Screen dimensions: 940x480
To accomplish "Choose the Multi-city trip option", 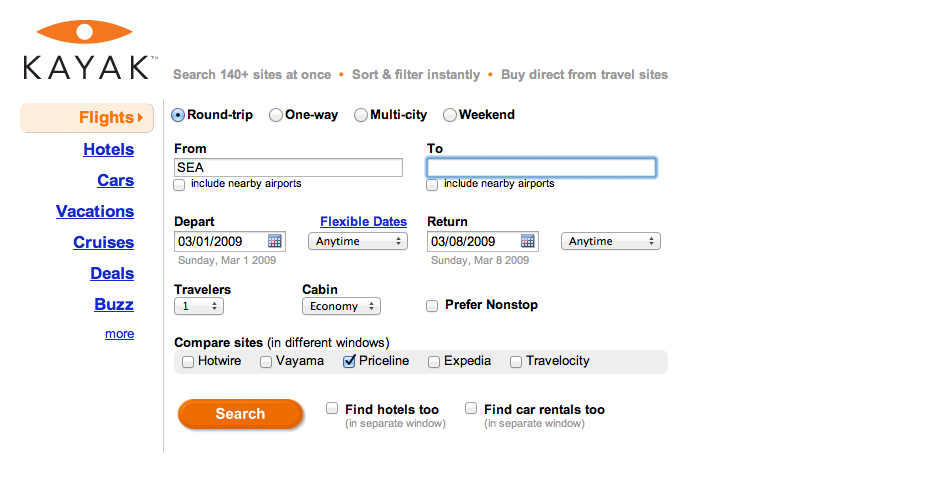I will 361,115.
